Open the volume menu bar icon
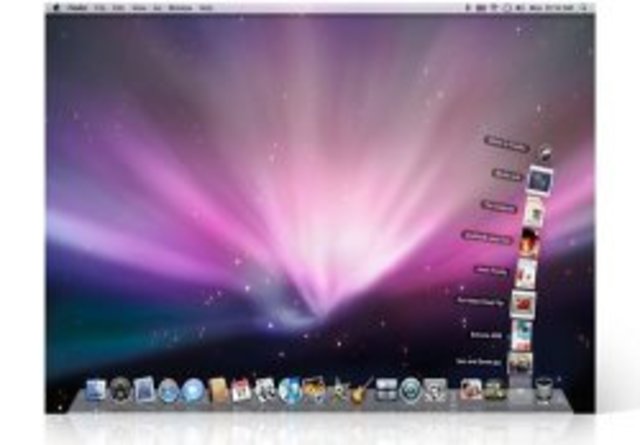The width and height of the screenshot is (640, 445). click(x=520, y=8)
